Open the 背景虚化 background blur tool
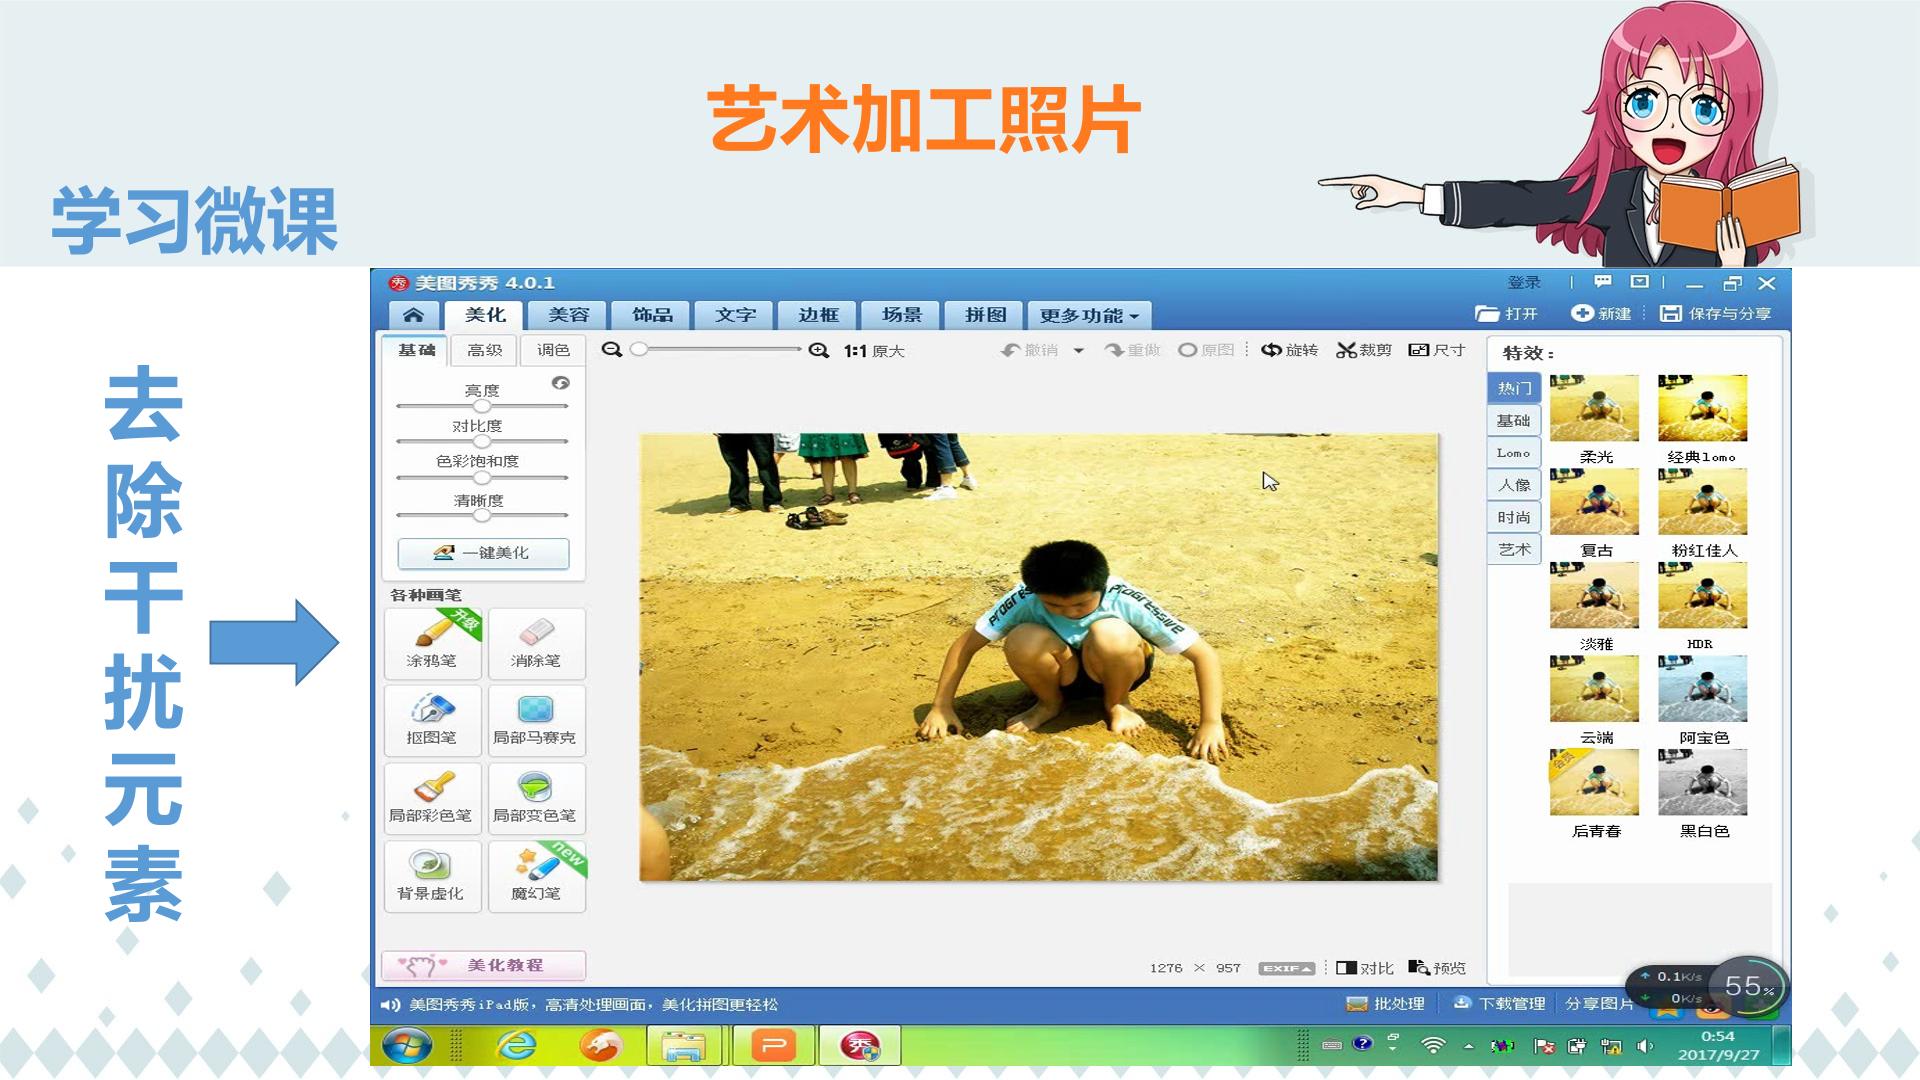This screenshot has height=1080, width=1920. click(432, 876)
